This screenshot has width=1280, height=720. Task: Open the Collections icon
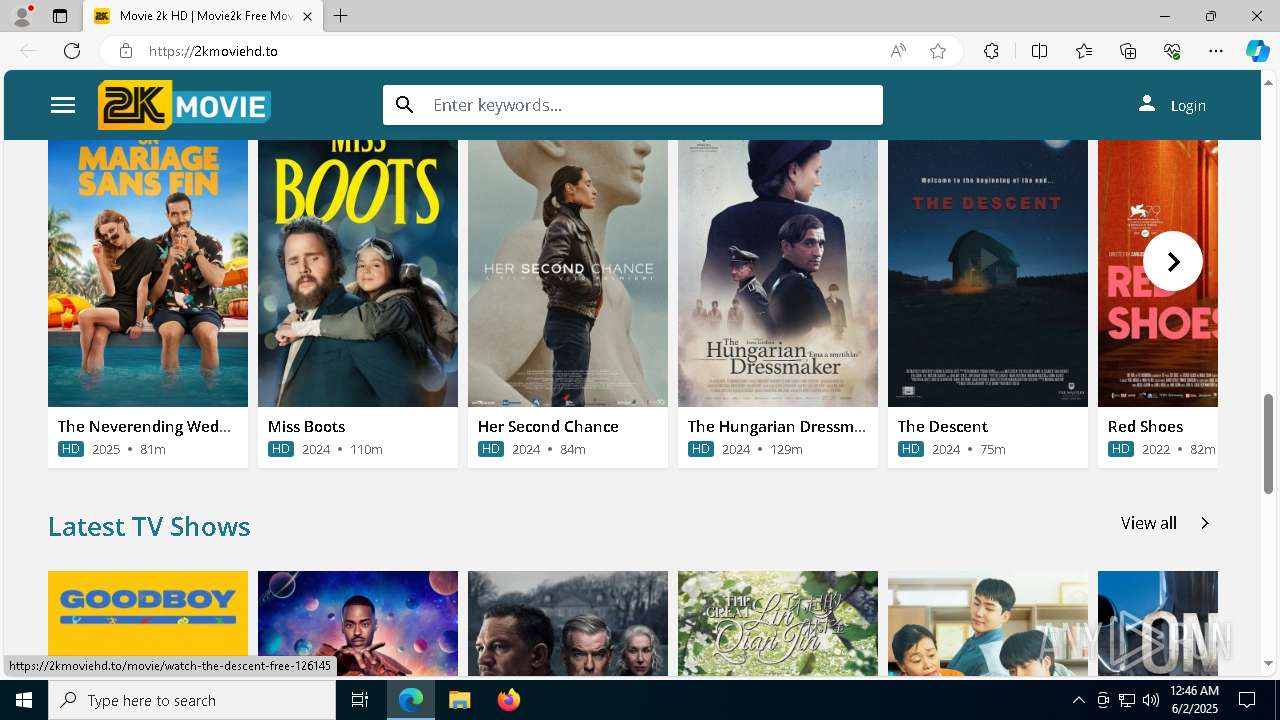(x=1128, y=51)
